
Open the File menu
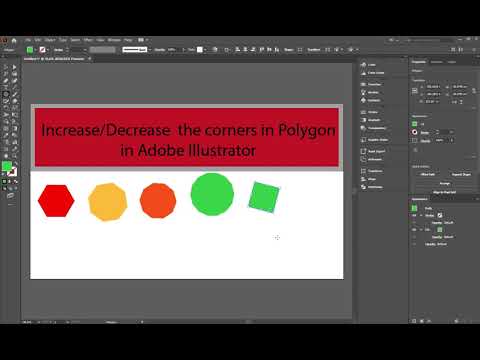(x=28, y=40)
